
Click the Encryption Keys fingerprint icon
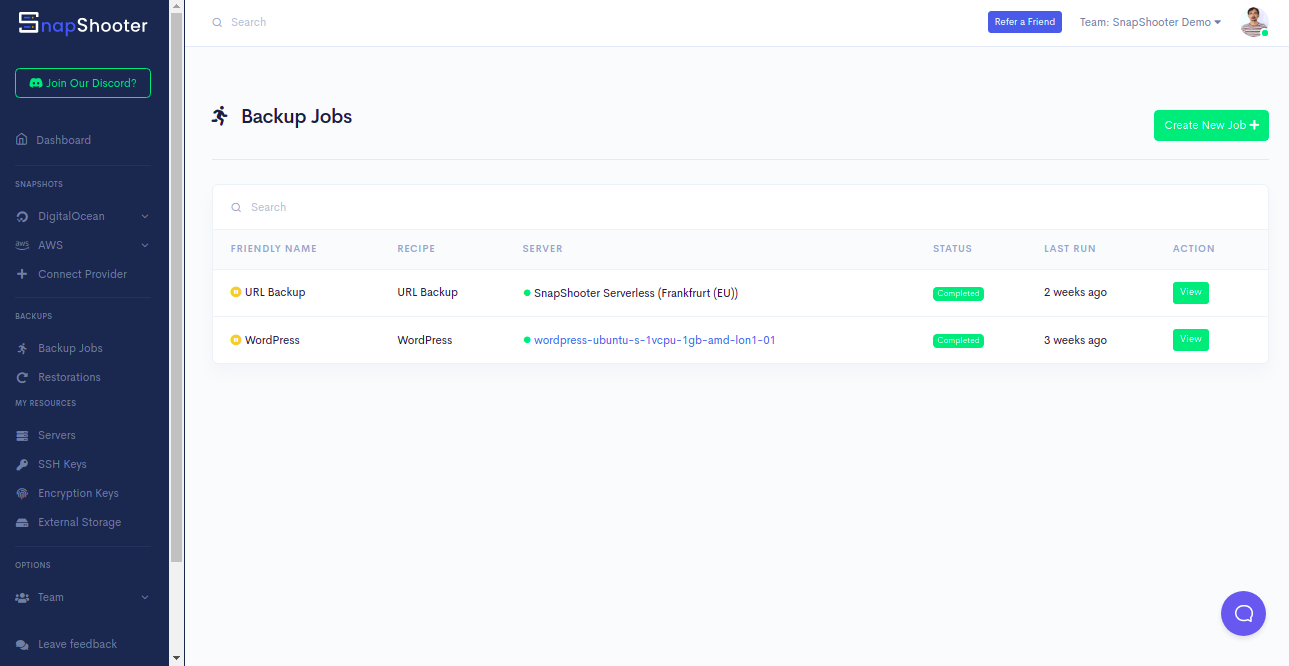pyautogui.click(x=22, y=493)
